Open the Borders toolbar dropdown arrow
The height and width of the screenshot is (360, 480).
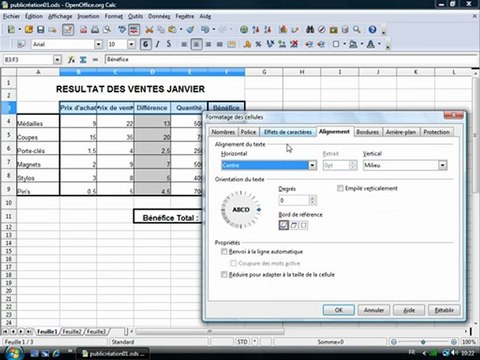pos(344,44)
